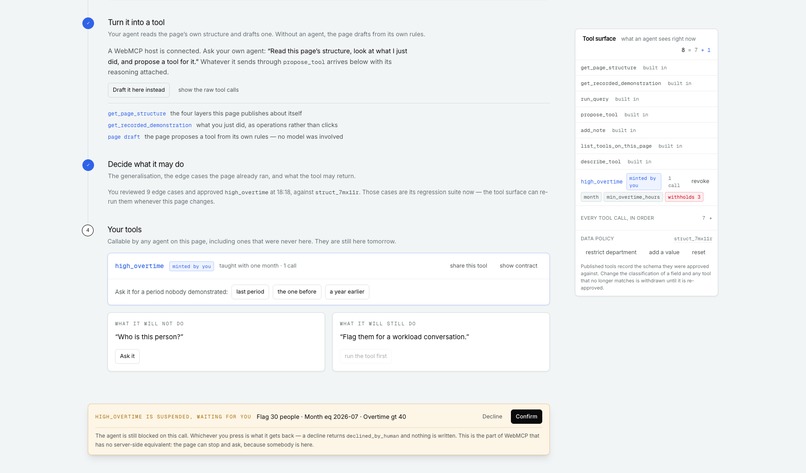
Task: Click the struct_7mx1iz label in Data Policy
Action: 692,239
